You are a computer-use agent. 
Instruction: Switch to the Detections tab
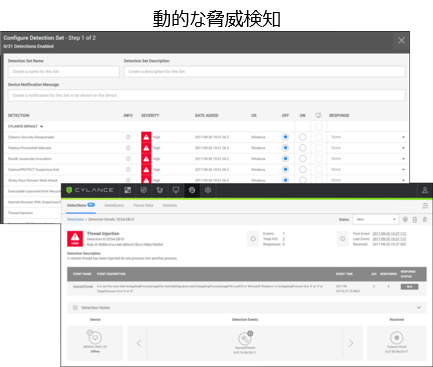coord(81,205)
